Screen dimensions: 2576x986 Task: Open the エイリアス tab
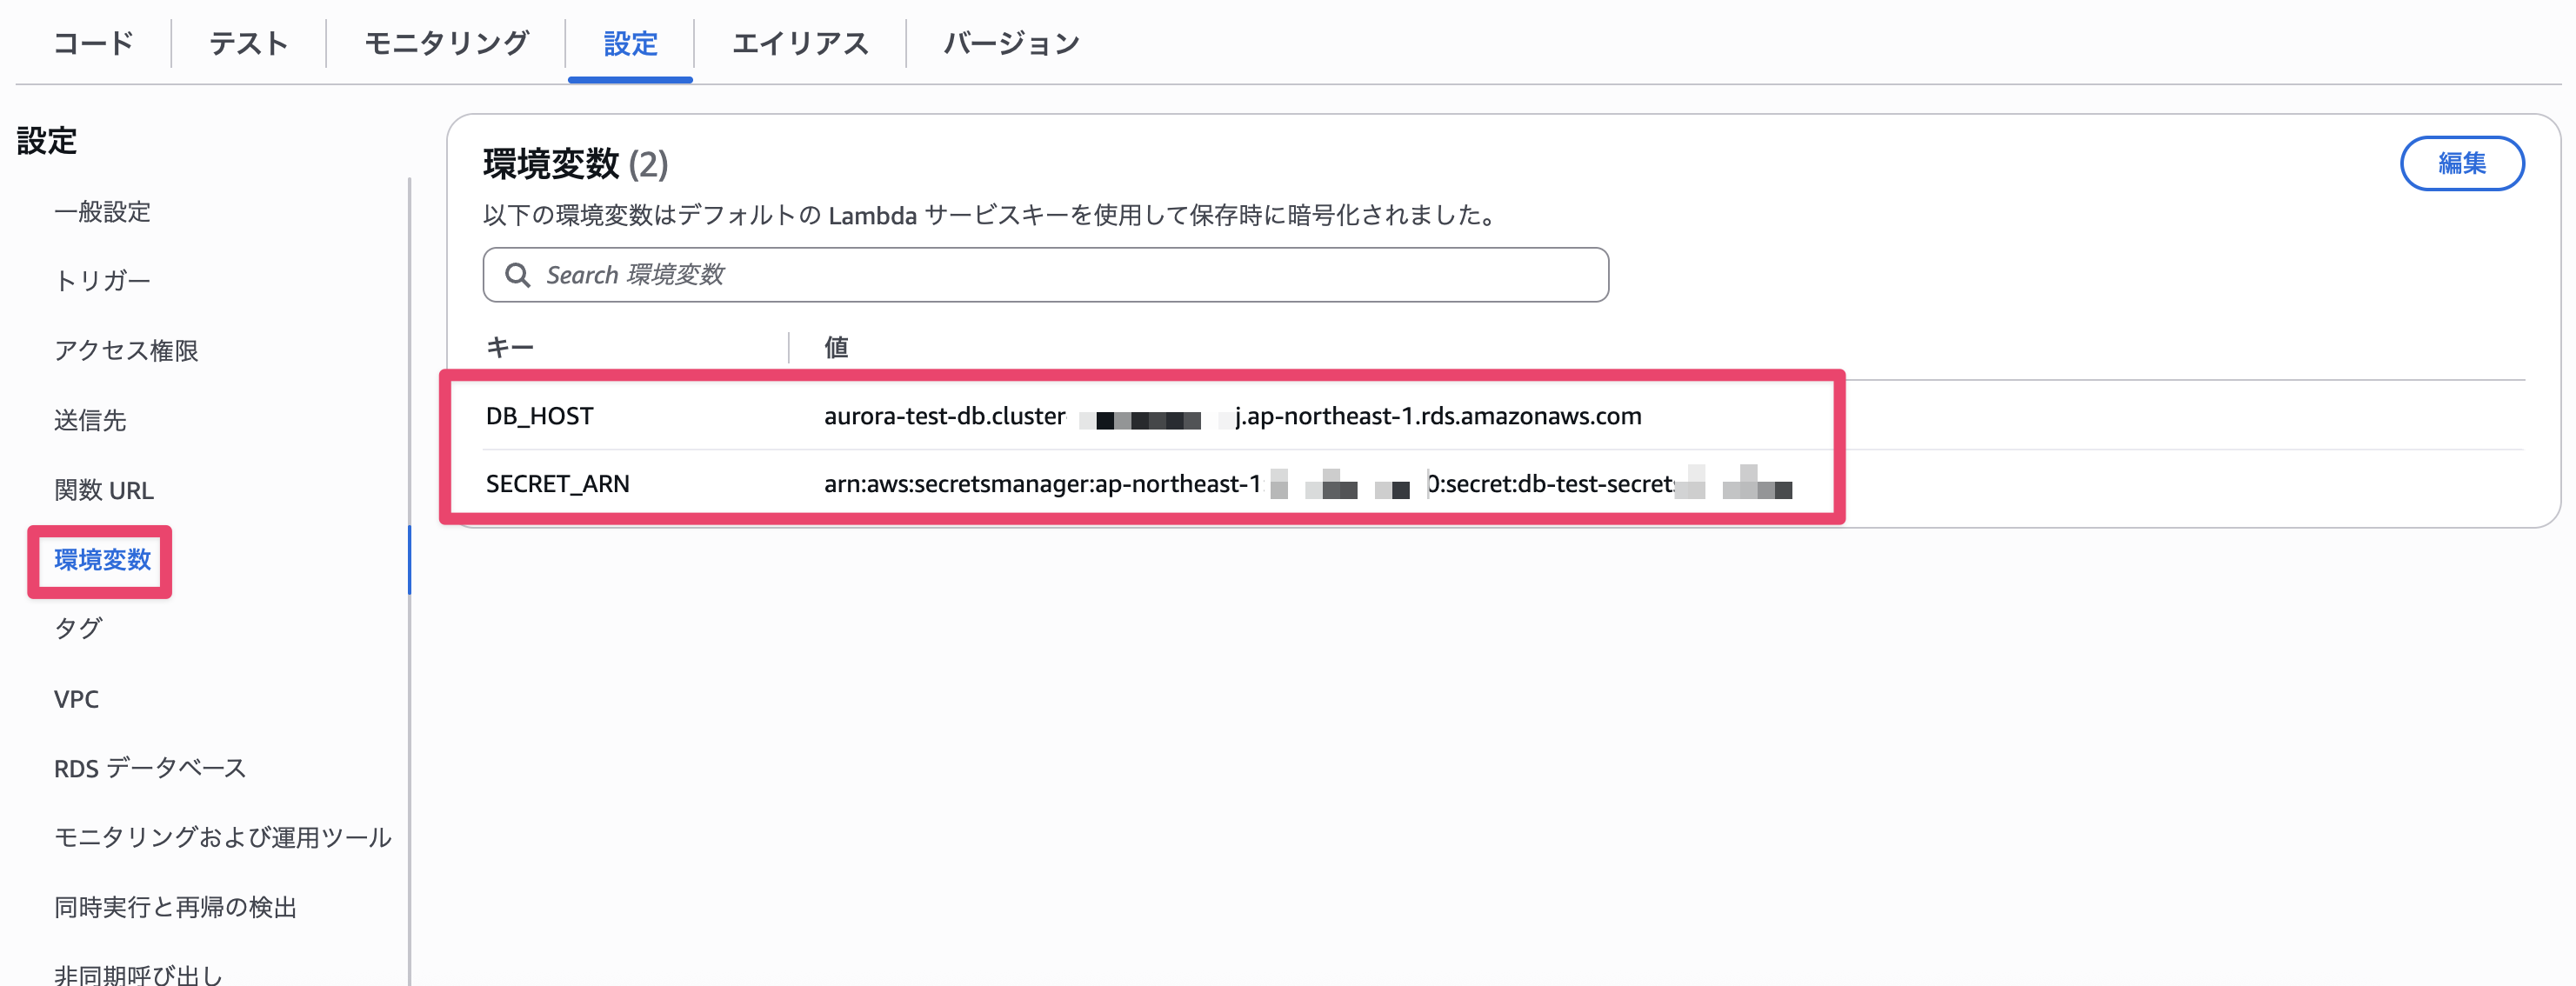click(x=800, y=43)
